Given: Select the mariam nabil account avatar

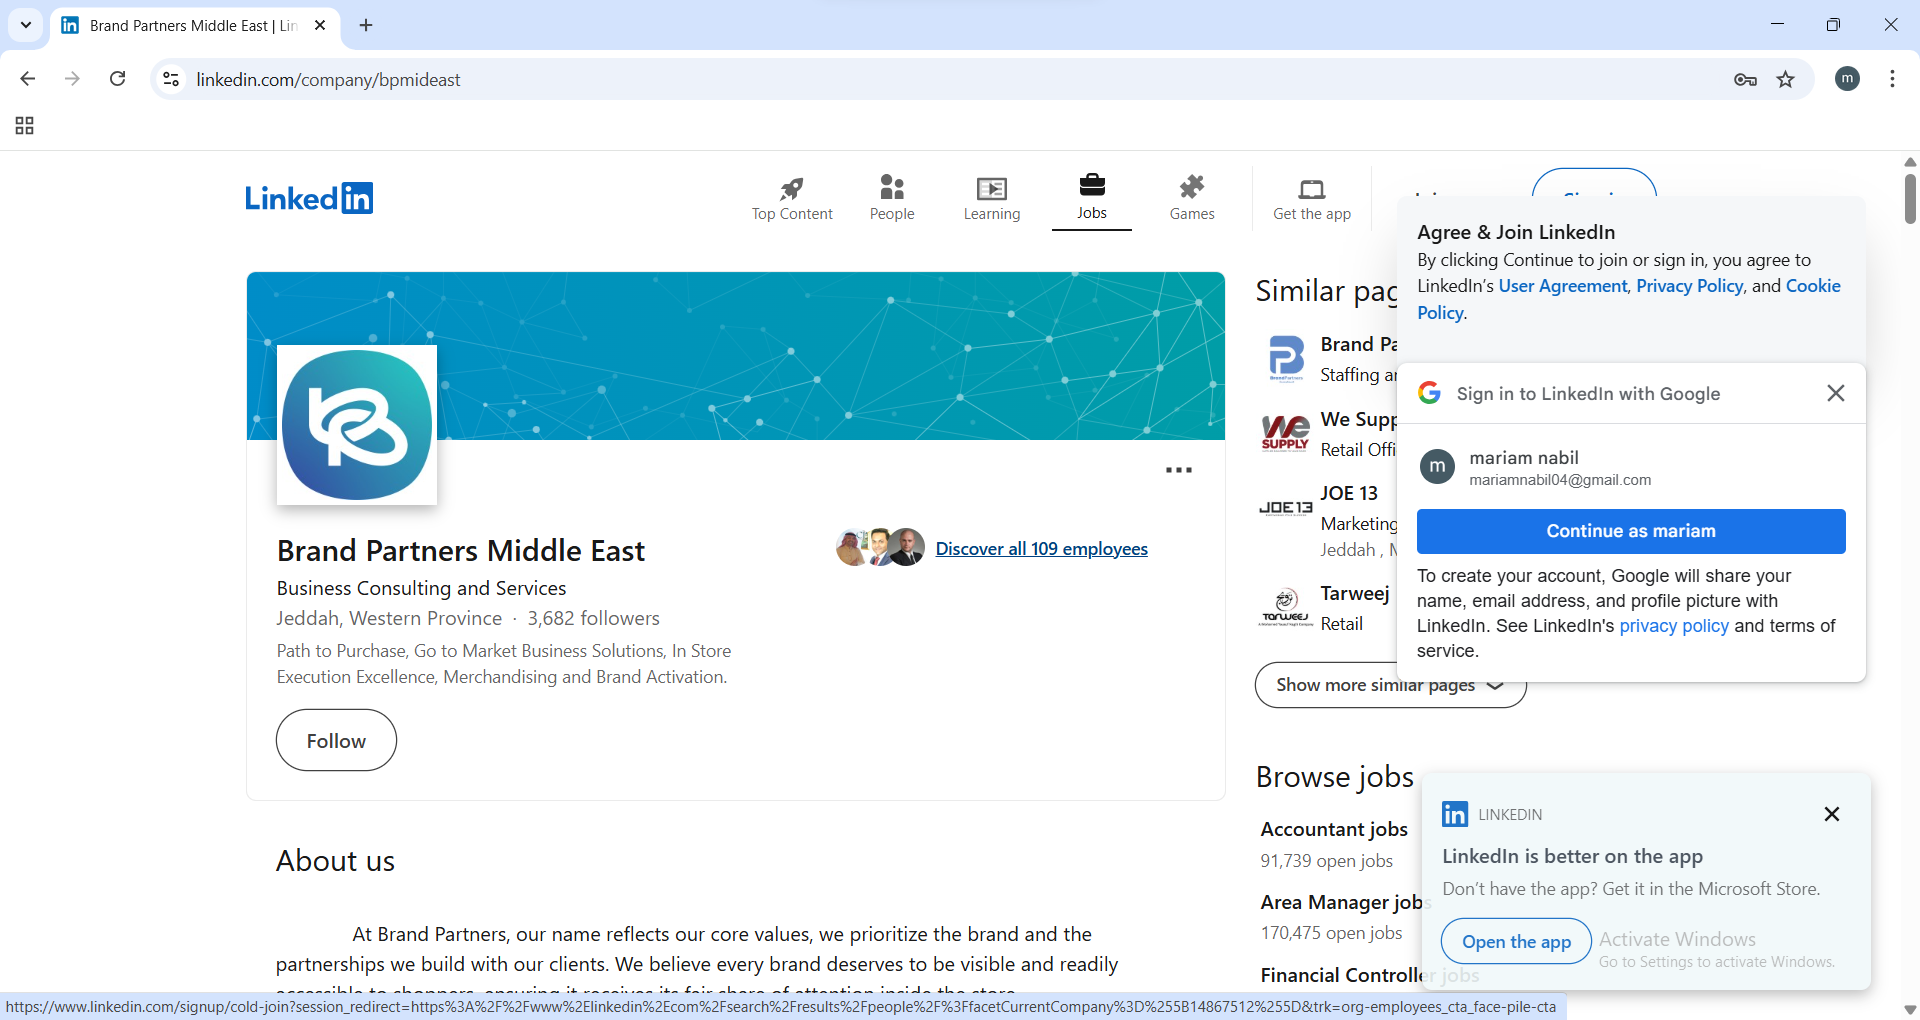Looking at the screenshot, I should pos(1437,466).
